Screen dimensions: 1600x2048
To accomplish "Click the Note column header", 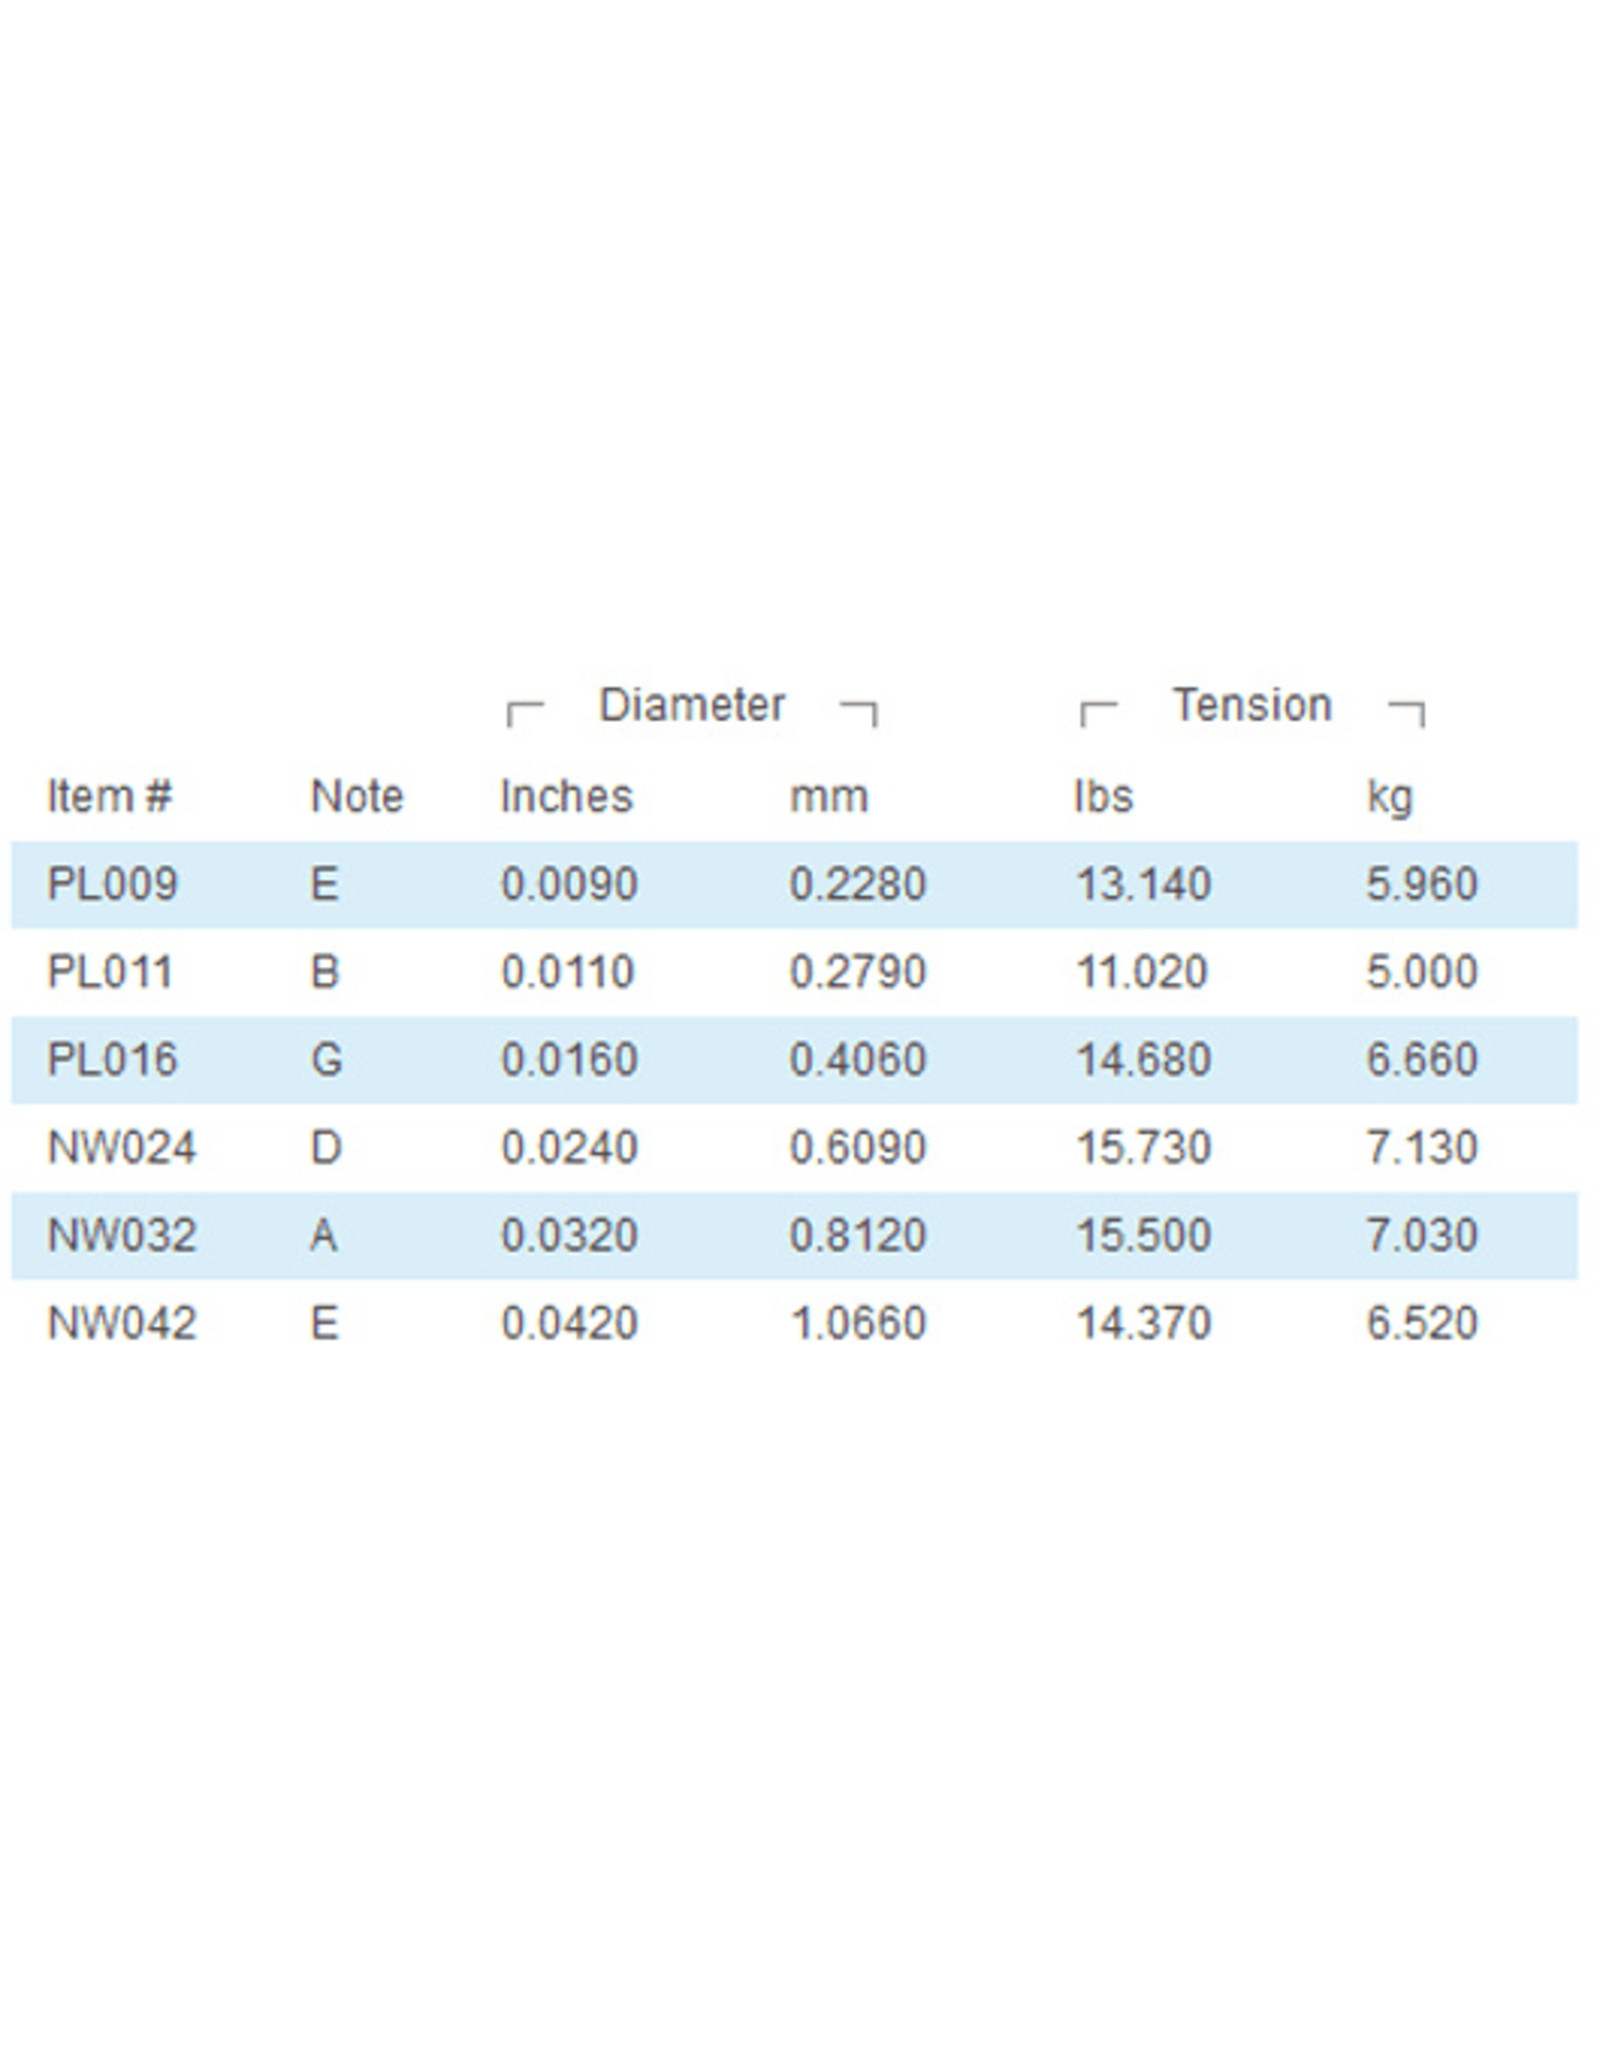I will click(x=356, y=797).
